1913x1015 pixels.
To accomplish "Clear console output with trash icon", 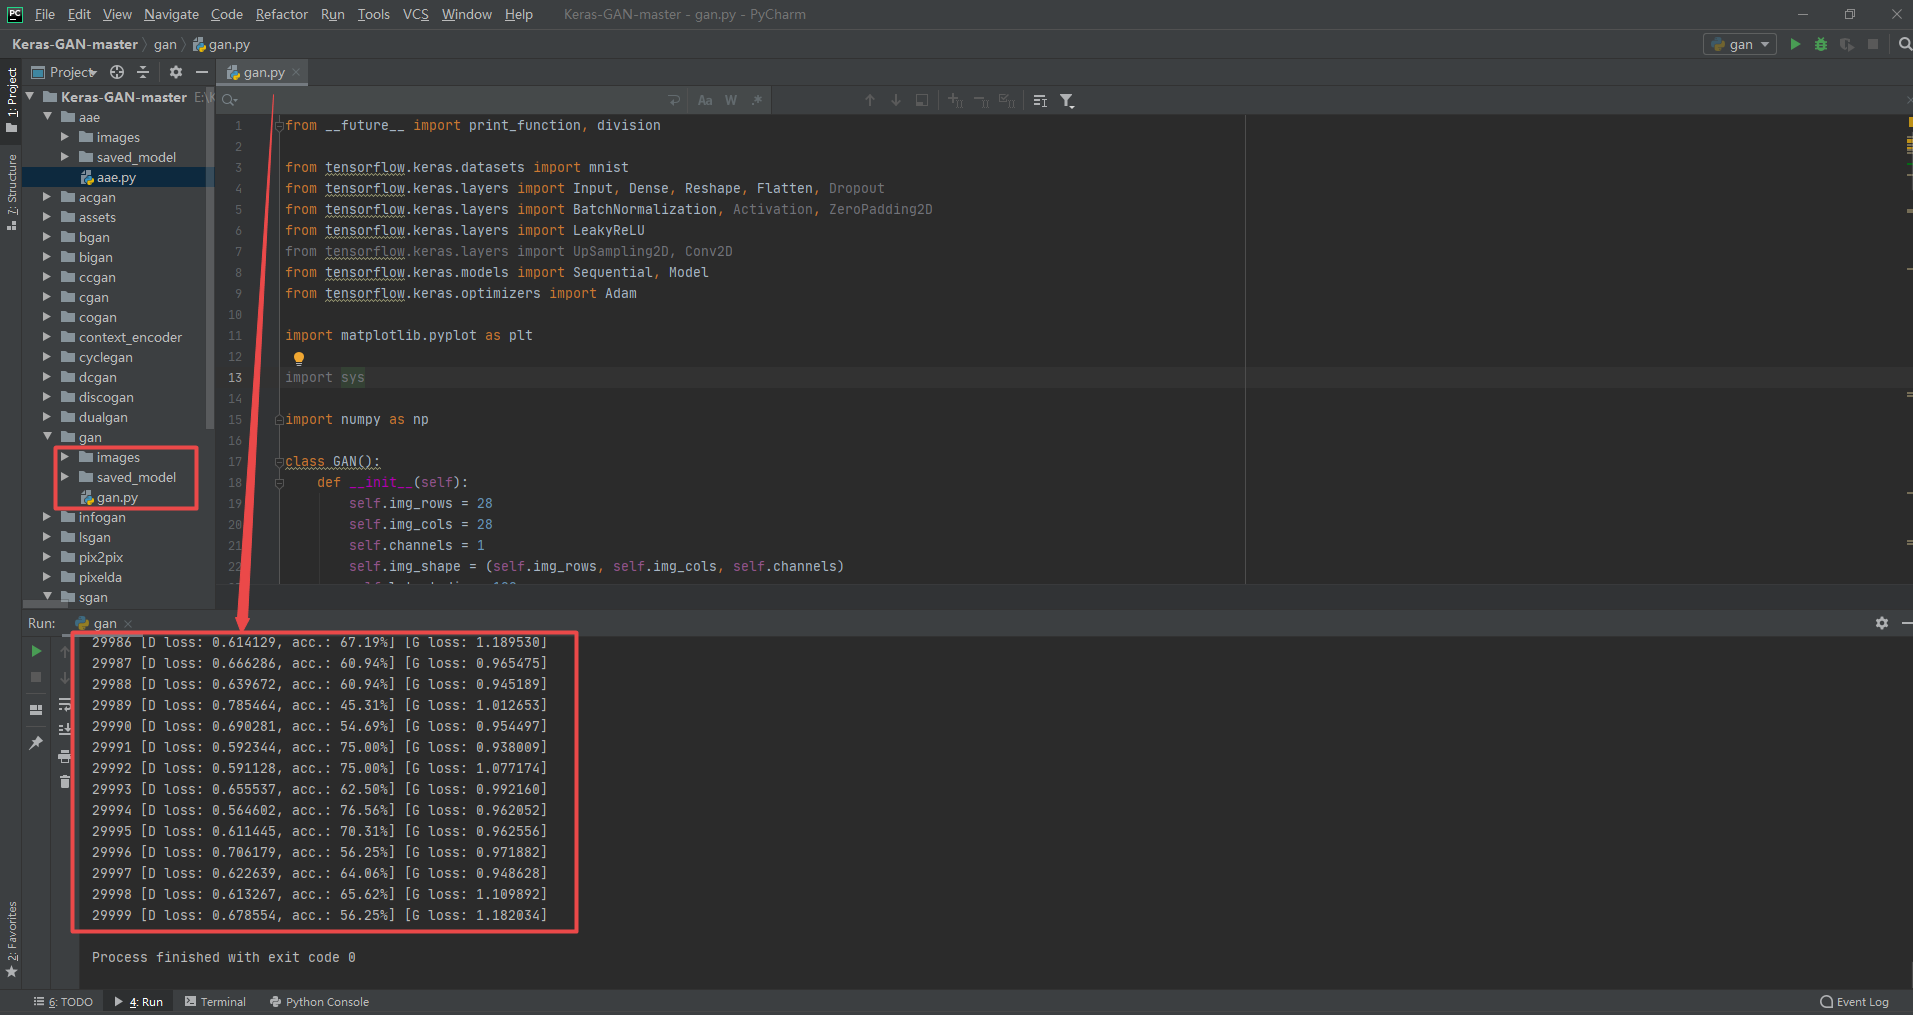I will (65, 782).
